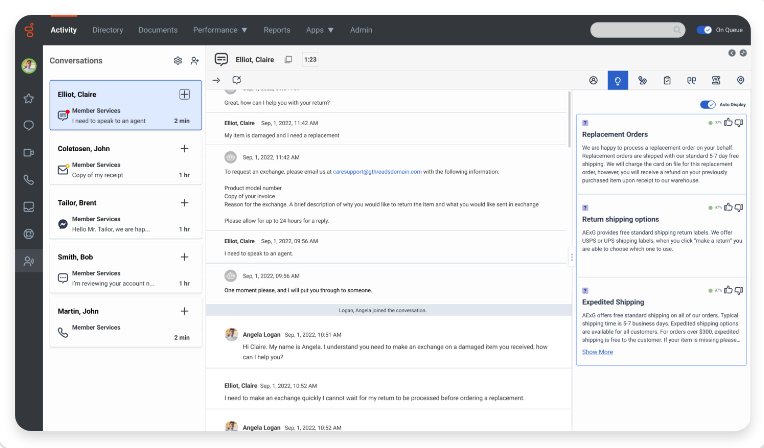This screenshot has width=764, height=448.
Task: Expand the Apps dropdown menu
Action: pos(320,30)
